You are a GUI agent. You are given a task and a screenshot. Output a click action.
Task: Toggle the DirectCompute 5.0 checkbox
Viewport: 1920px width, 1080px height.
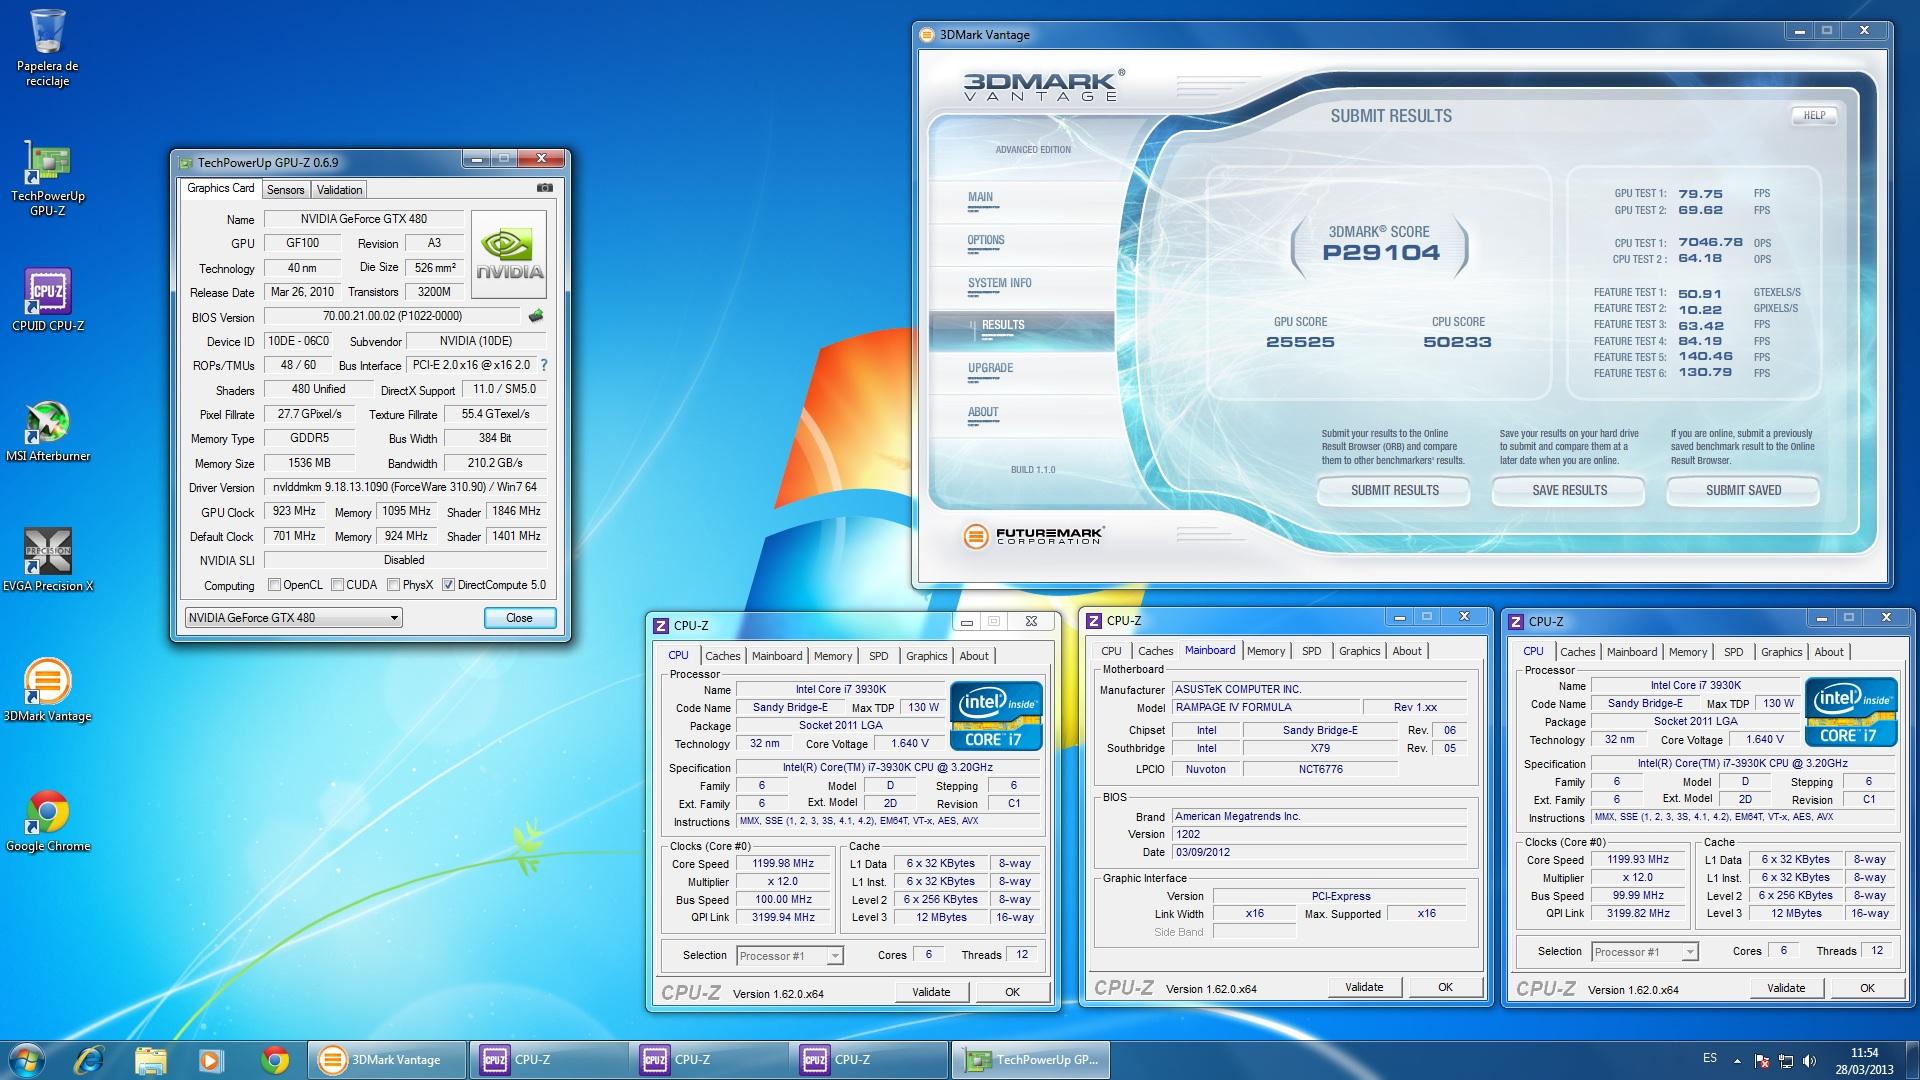(x=449, y=585)
